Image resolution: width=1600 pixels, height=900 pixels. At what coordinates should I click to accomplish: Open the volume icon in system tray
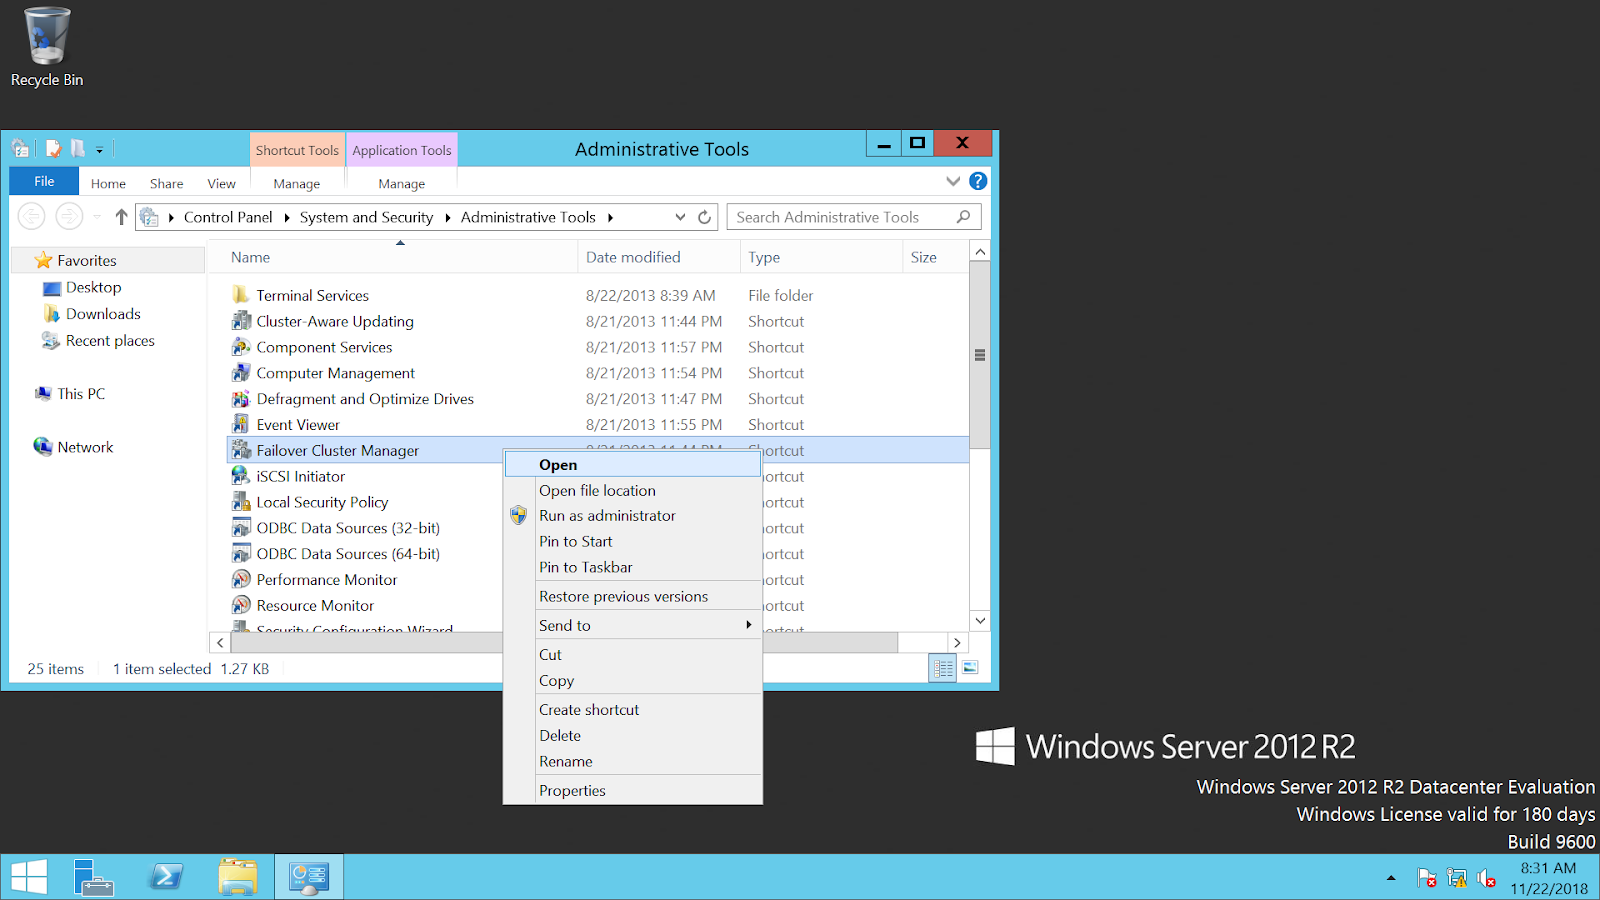(1486, 877)
